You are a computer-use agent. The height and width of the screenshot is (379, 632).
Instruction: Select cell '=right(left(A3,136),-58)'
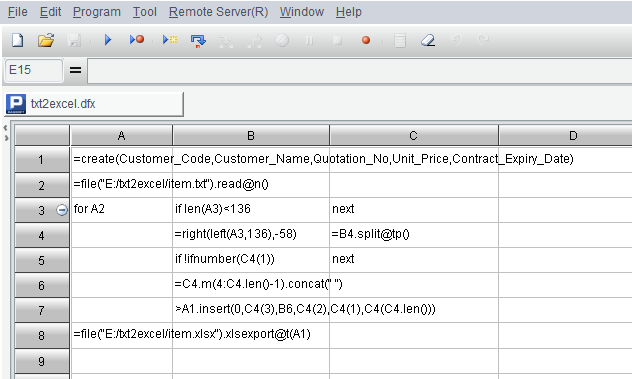coord(251,235)
